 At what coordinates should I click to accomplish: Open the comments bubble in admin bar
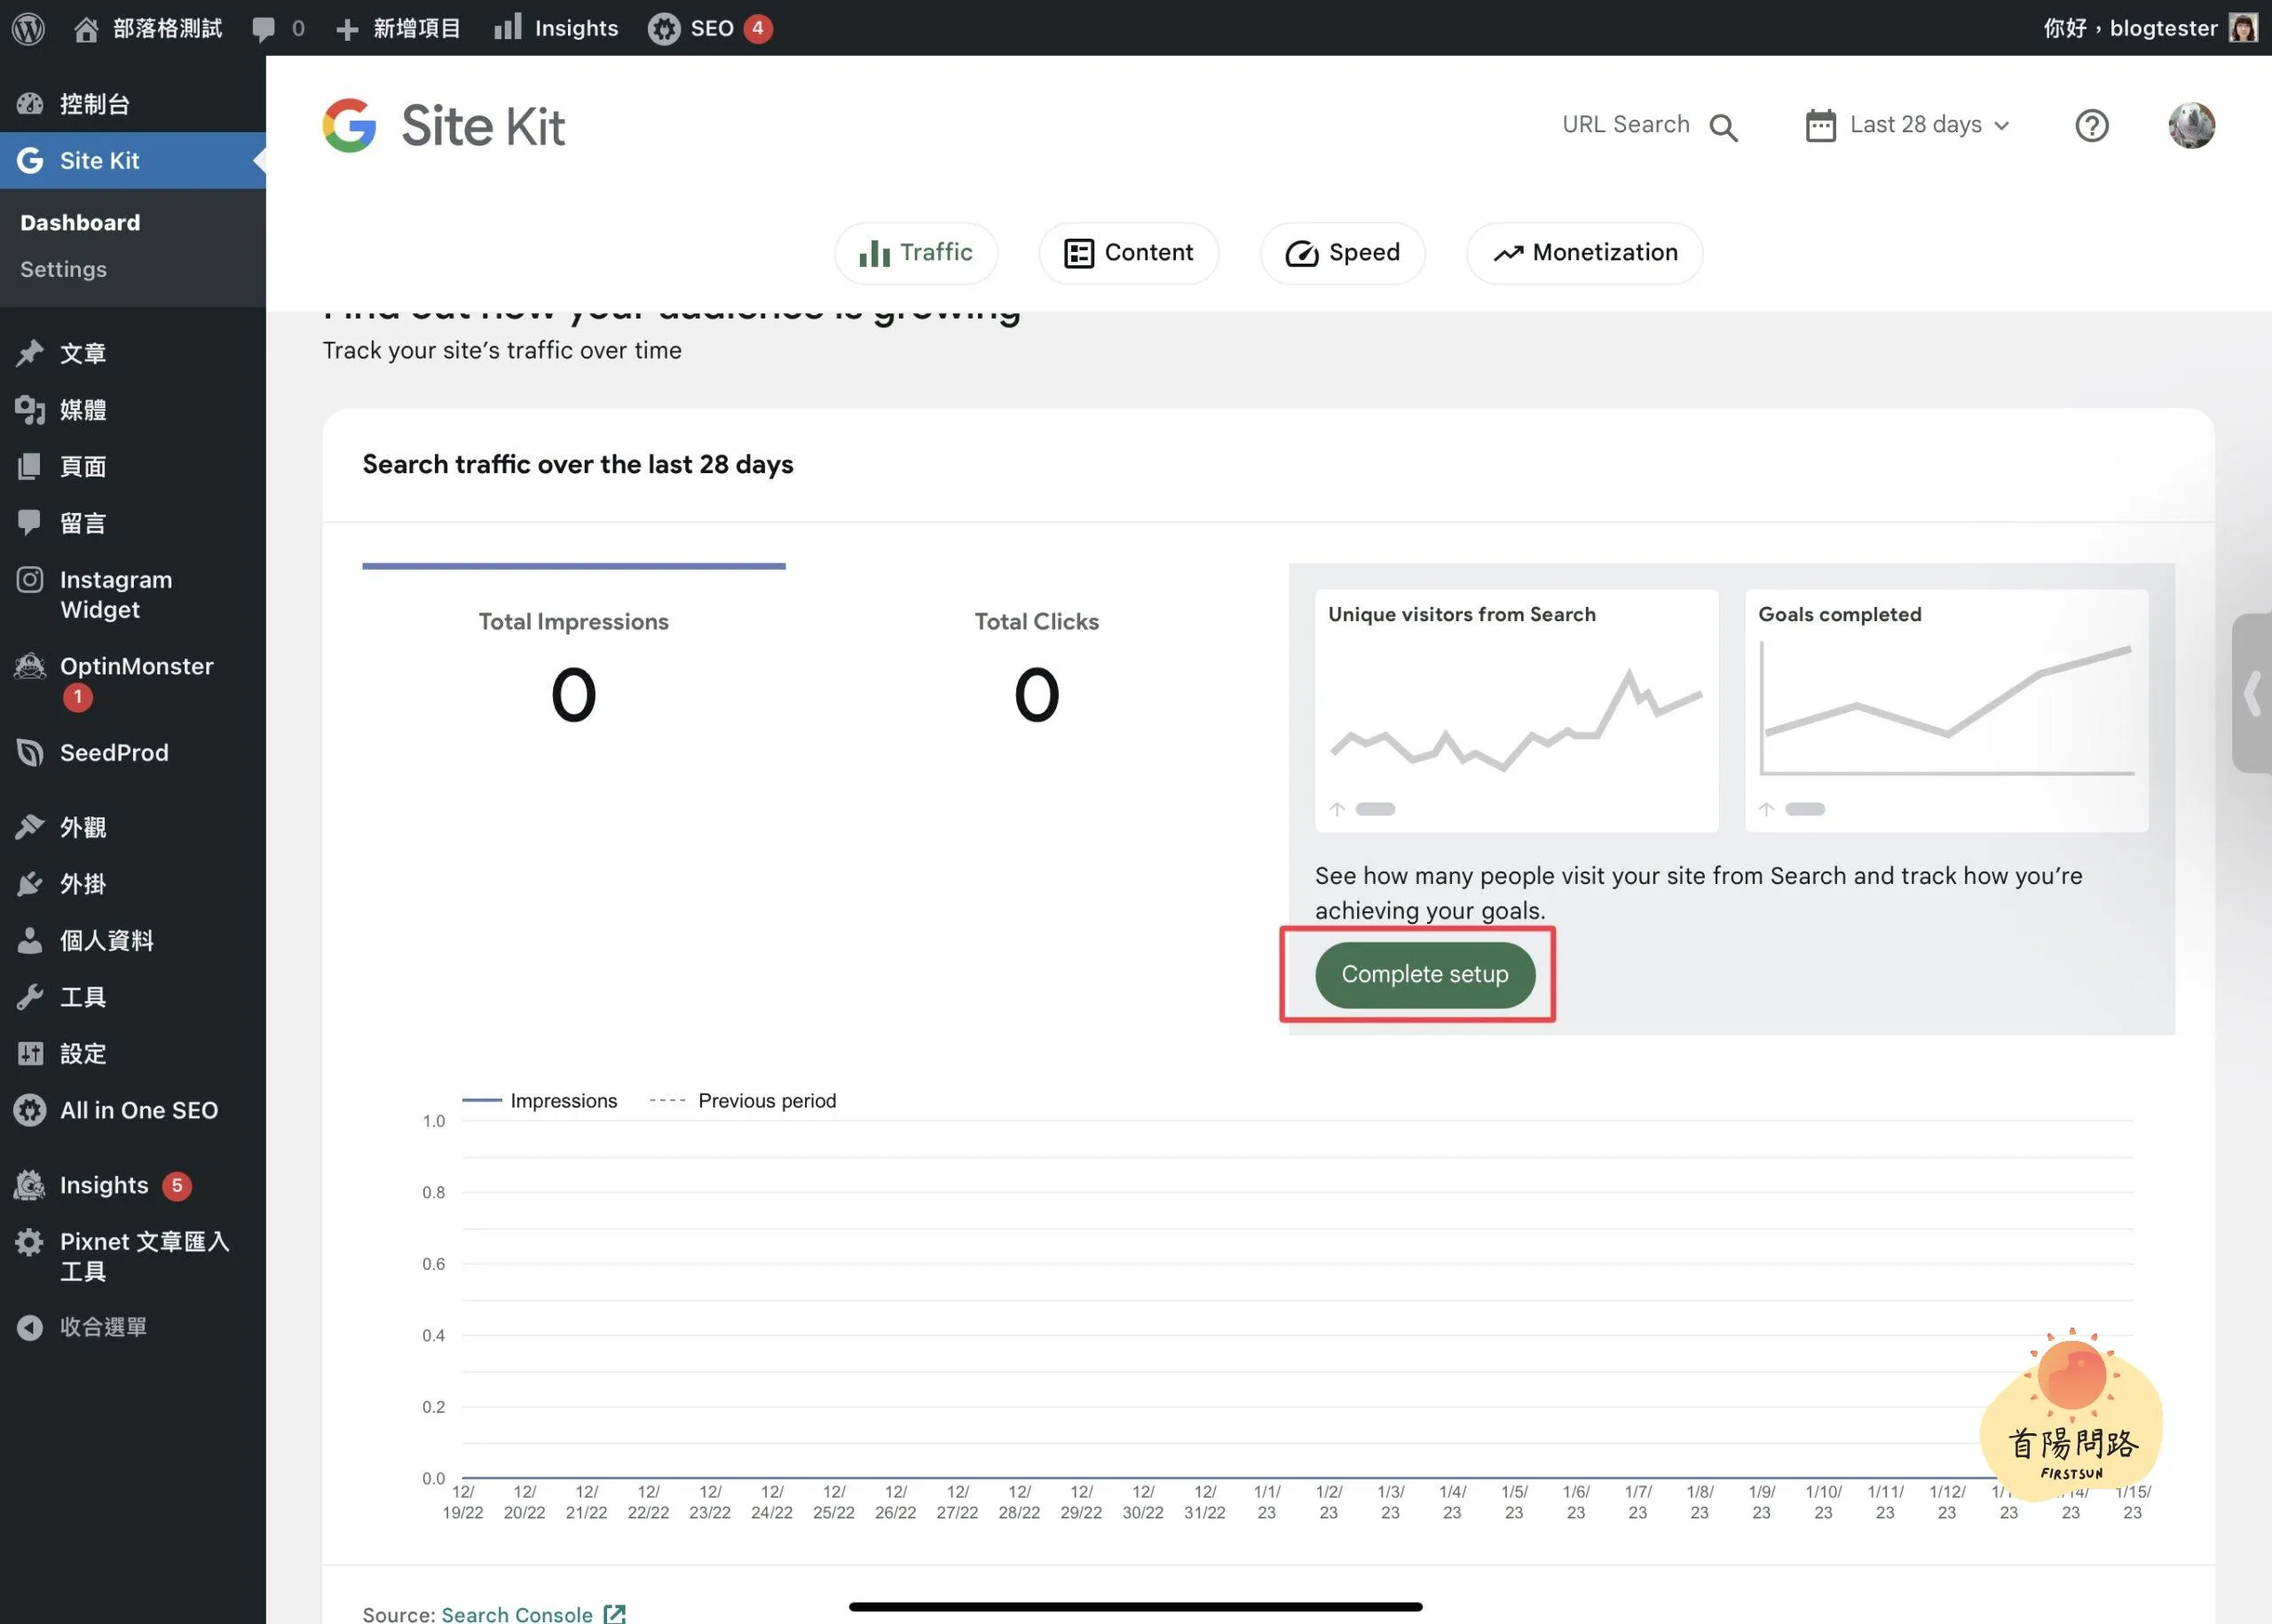pos(264,28)
